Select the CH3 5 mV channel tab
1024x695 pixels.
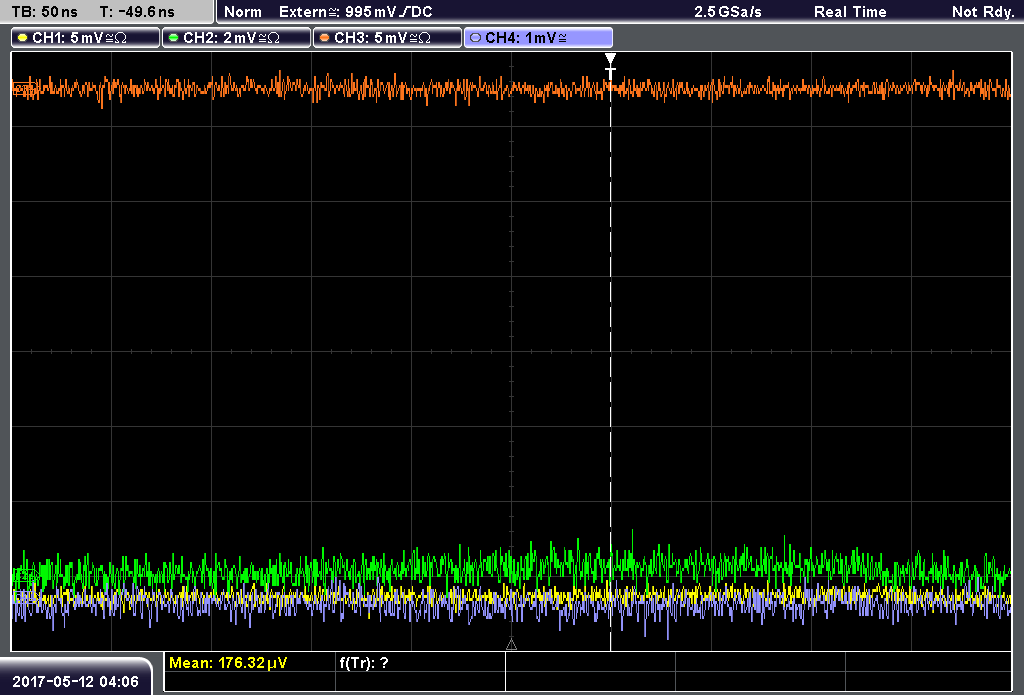[x=387, y=38]
